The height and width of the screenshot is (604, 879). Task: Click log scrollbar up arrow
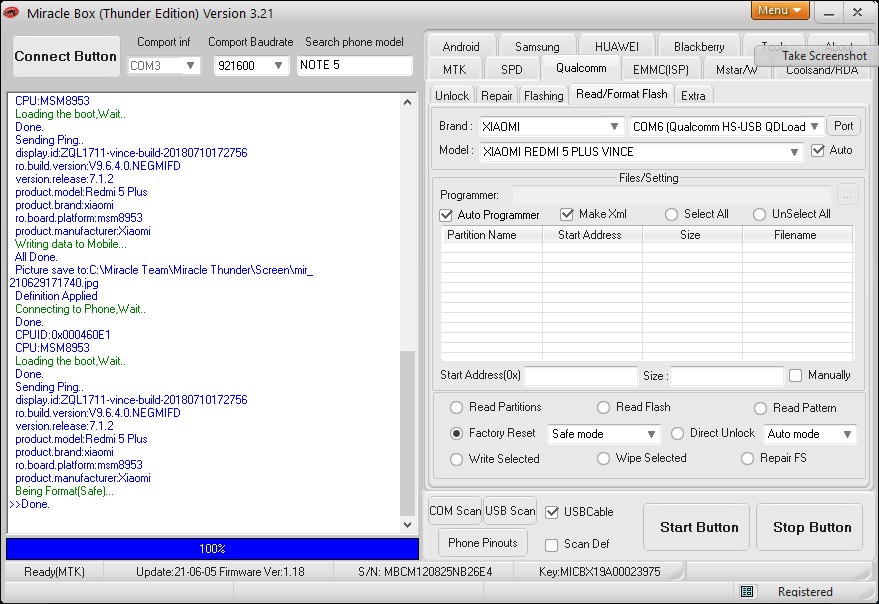(x=408, y=102)
